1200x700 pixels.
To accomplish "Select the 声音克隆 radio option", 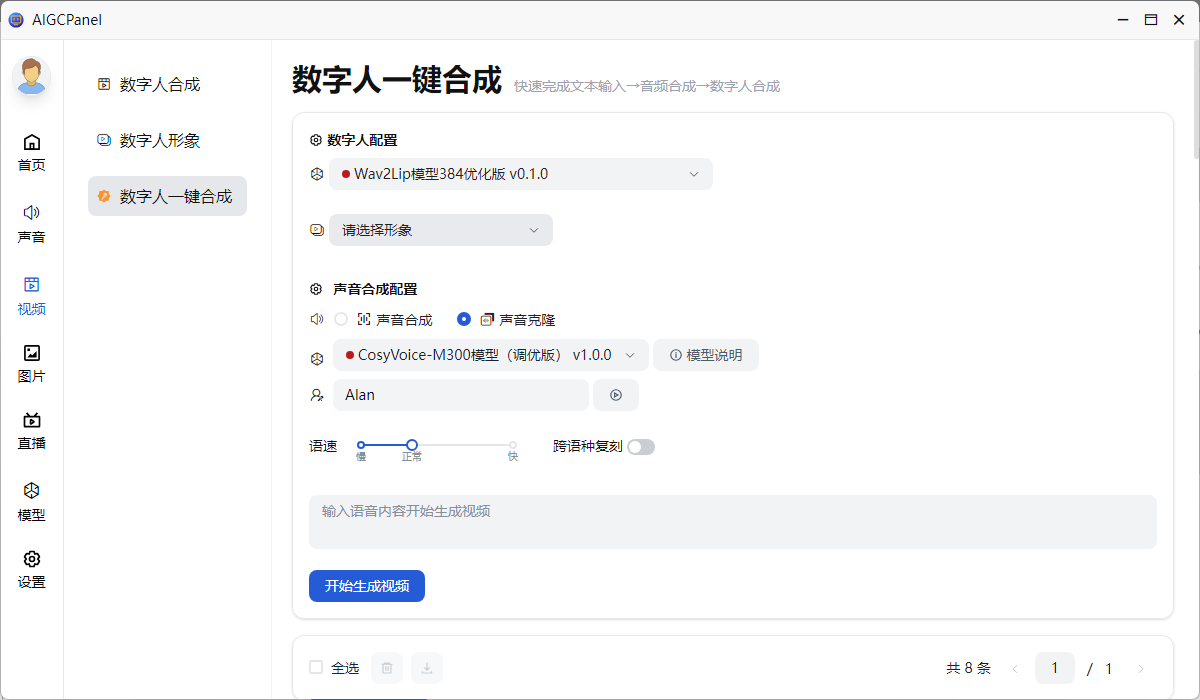I will click(464, 320).
